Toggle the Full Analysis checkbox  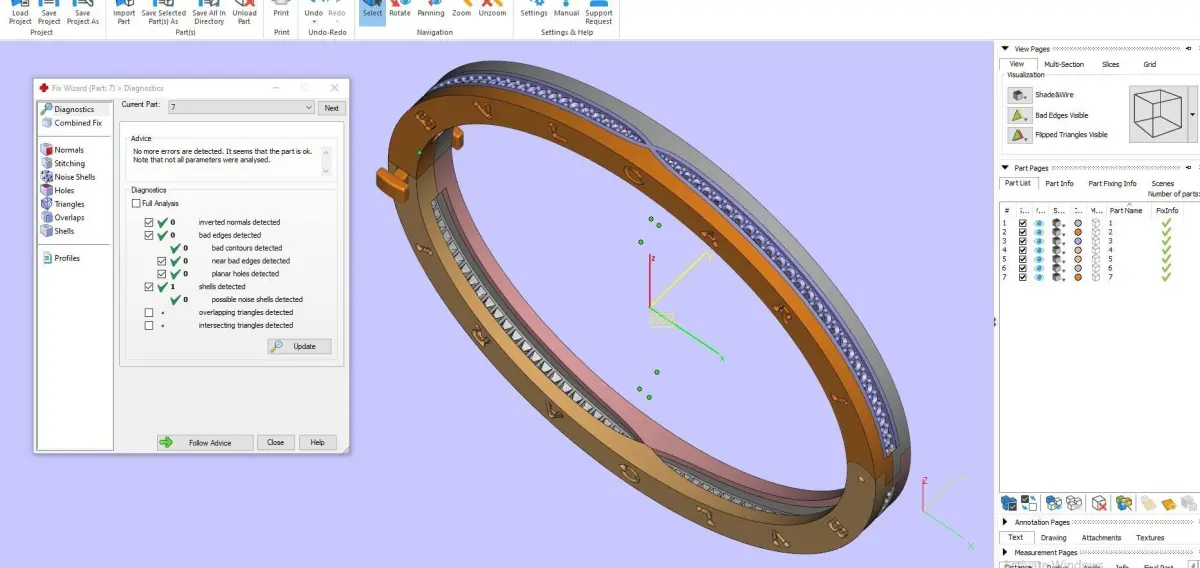pos(136,203)
